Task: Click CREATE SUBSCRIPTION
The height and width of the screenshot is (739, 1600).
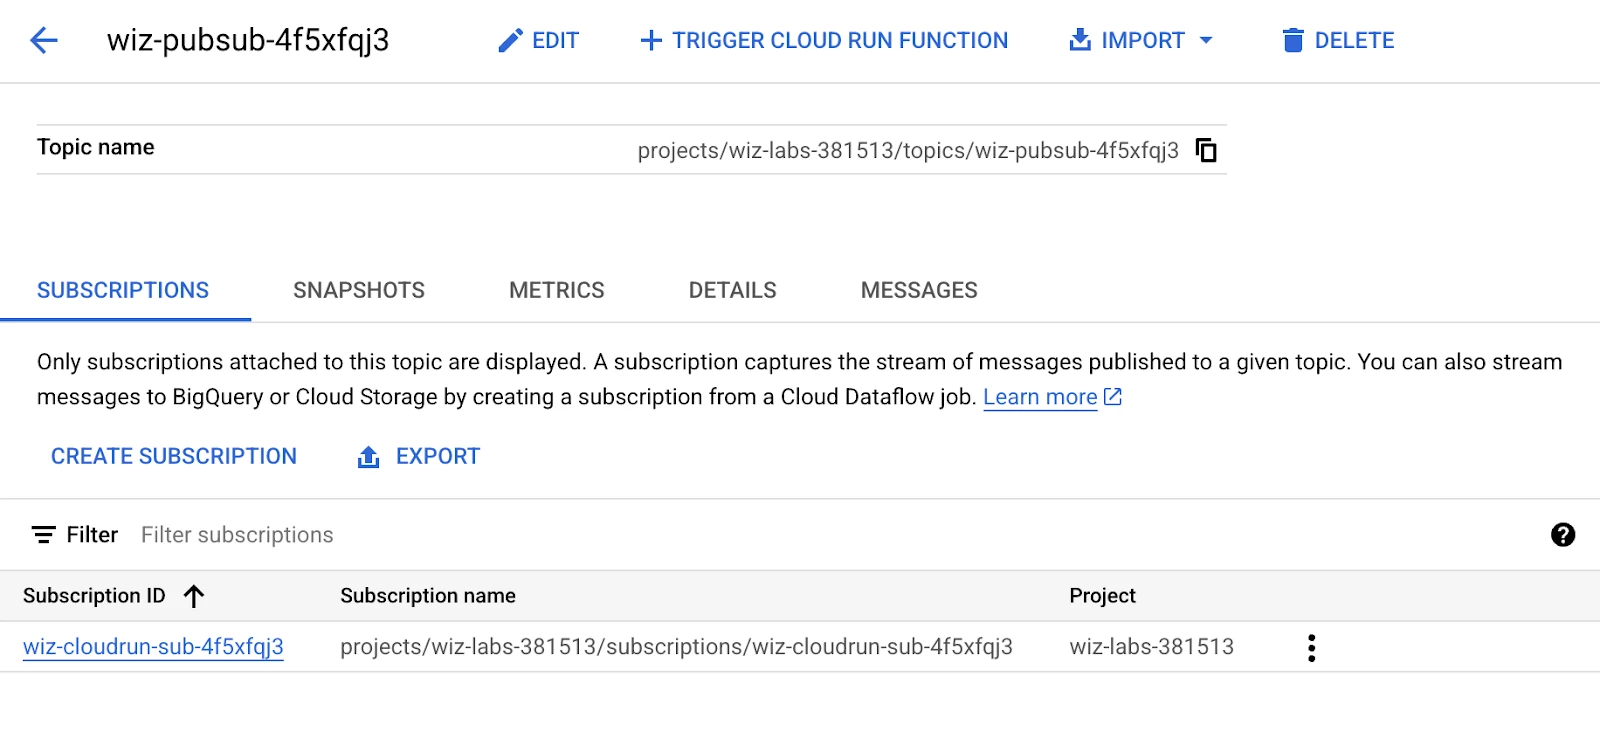Action: tap(174, 456)
